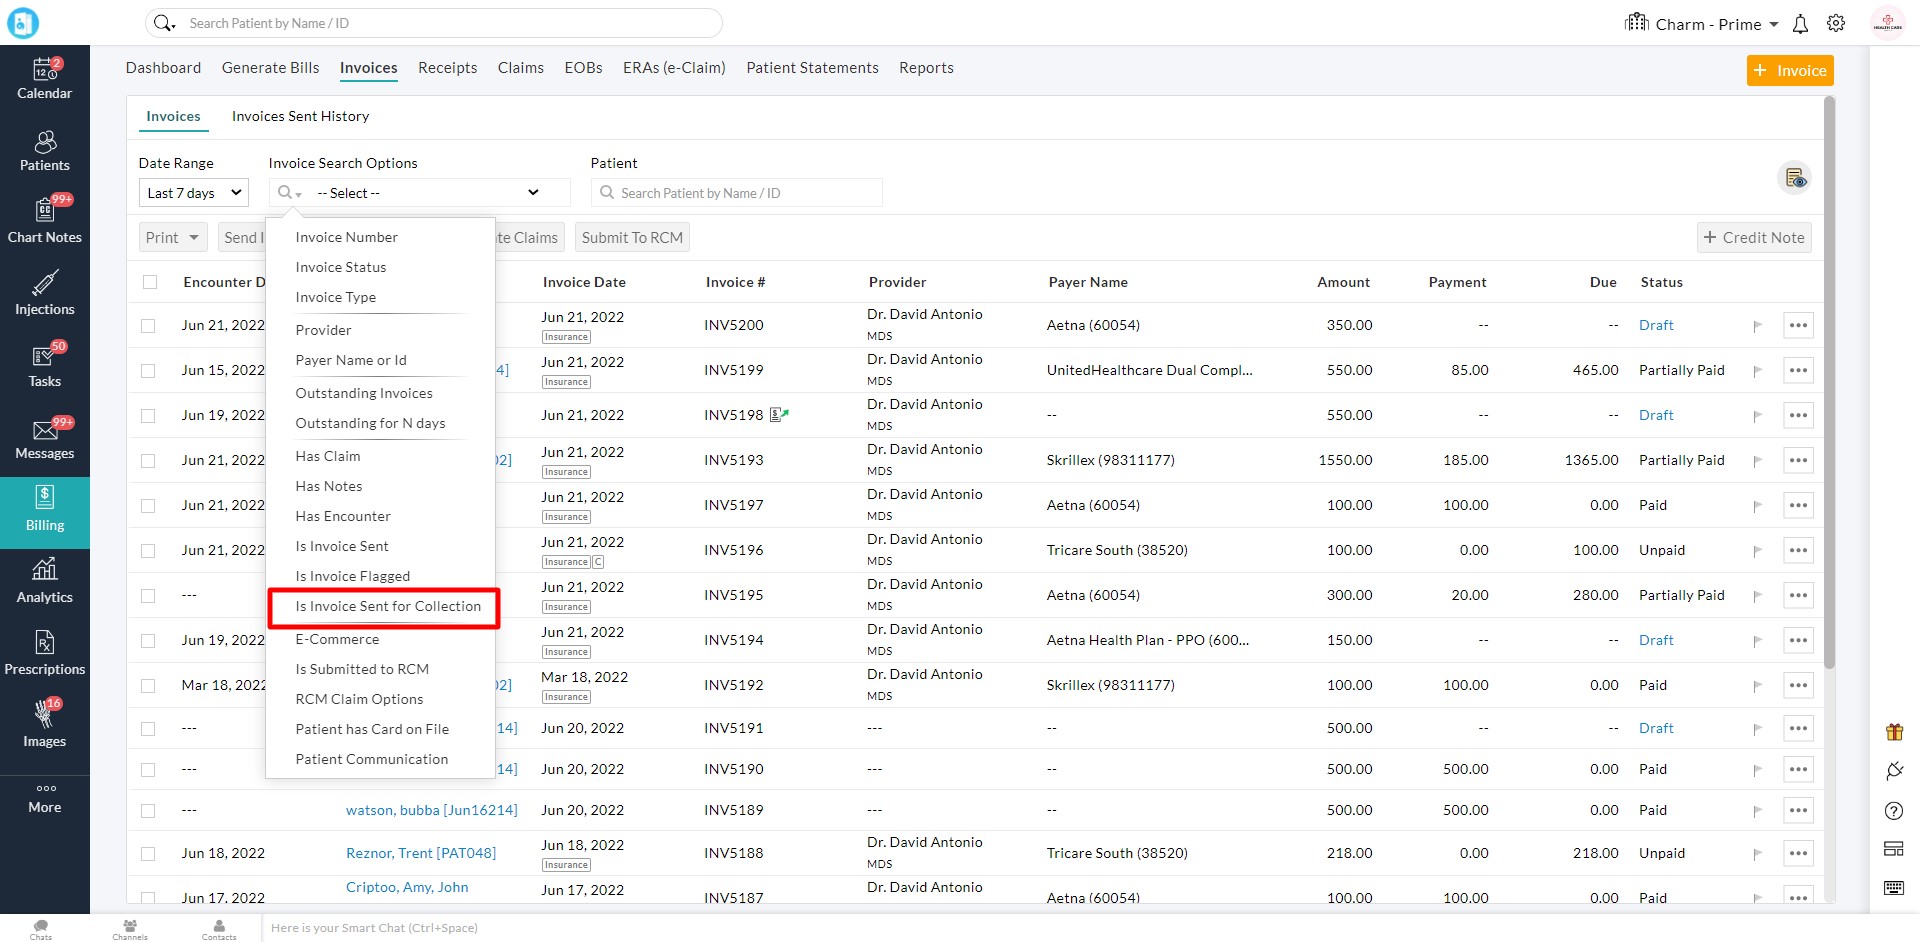
Task: Select Is Invoice Sent for Collection menu option
Action: [x=386, y=606]
